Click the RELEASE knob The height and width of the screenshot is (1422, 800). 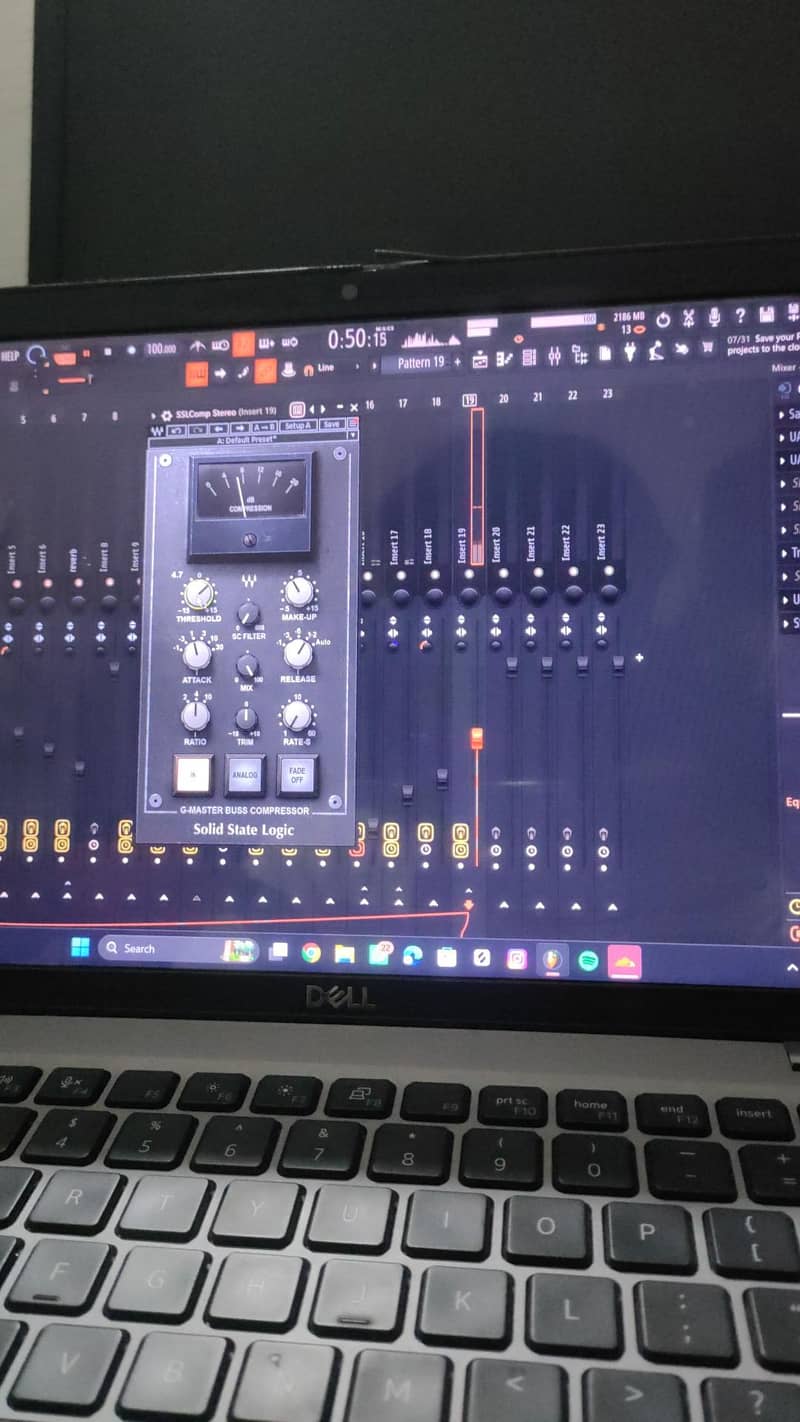coord(297,654)
